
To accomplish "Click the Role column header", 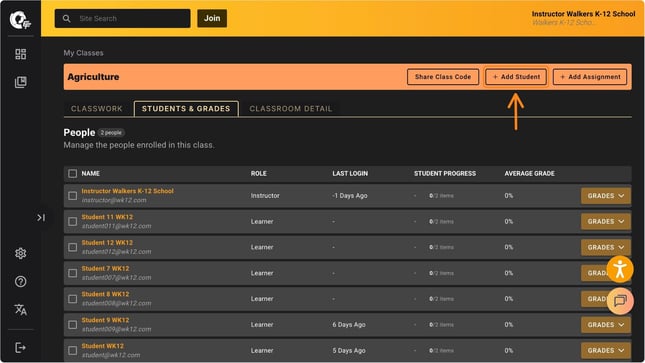I will click(x=259, y=173).
